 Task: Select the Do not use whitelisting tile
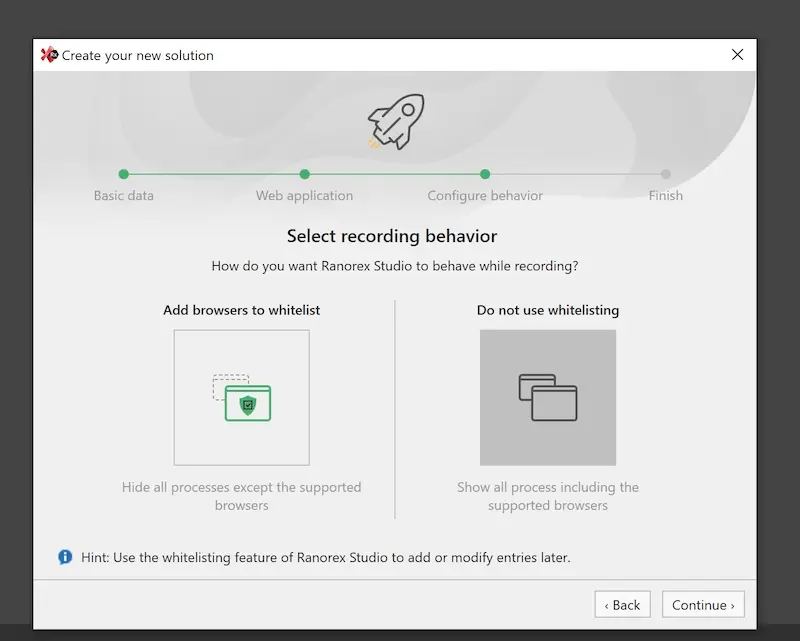(548, 398)
